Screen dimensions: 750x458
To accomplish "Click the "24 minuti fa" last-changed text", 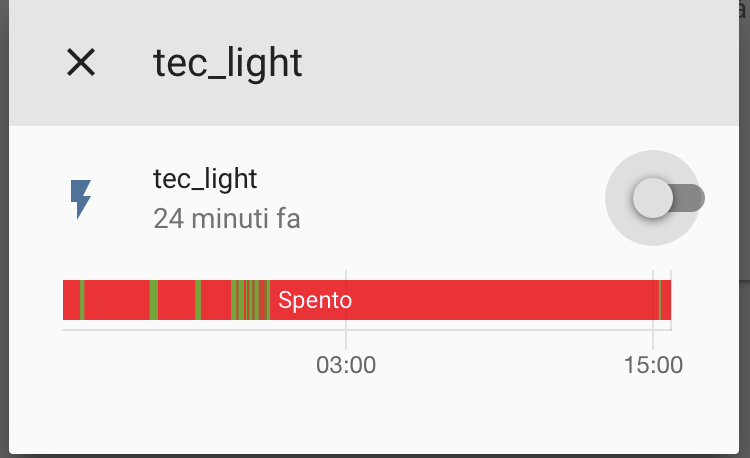I will coord(227,219).
